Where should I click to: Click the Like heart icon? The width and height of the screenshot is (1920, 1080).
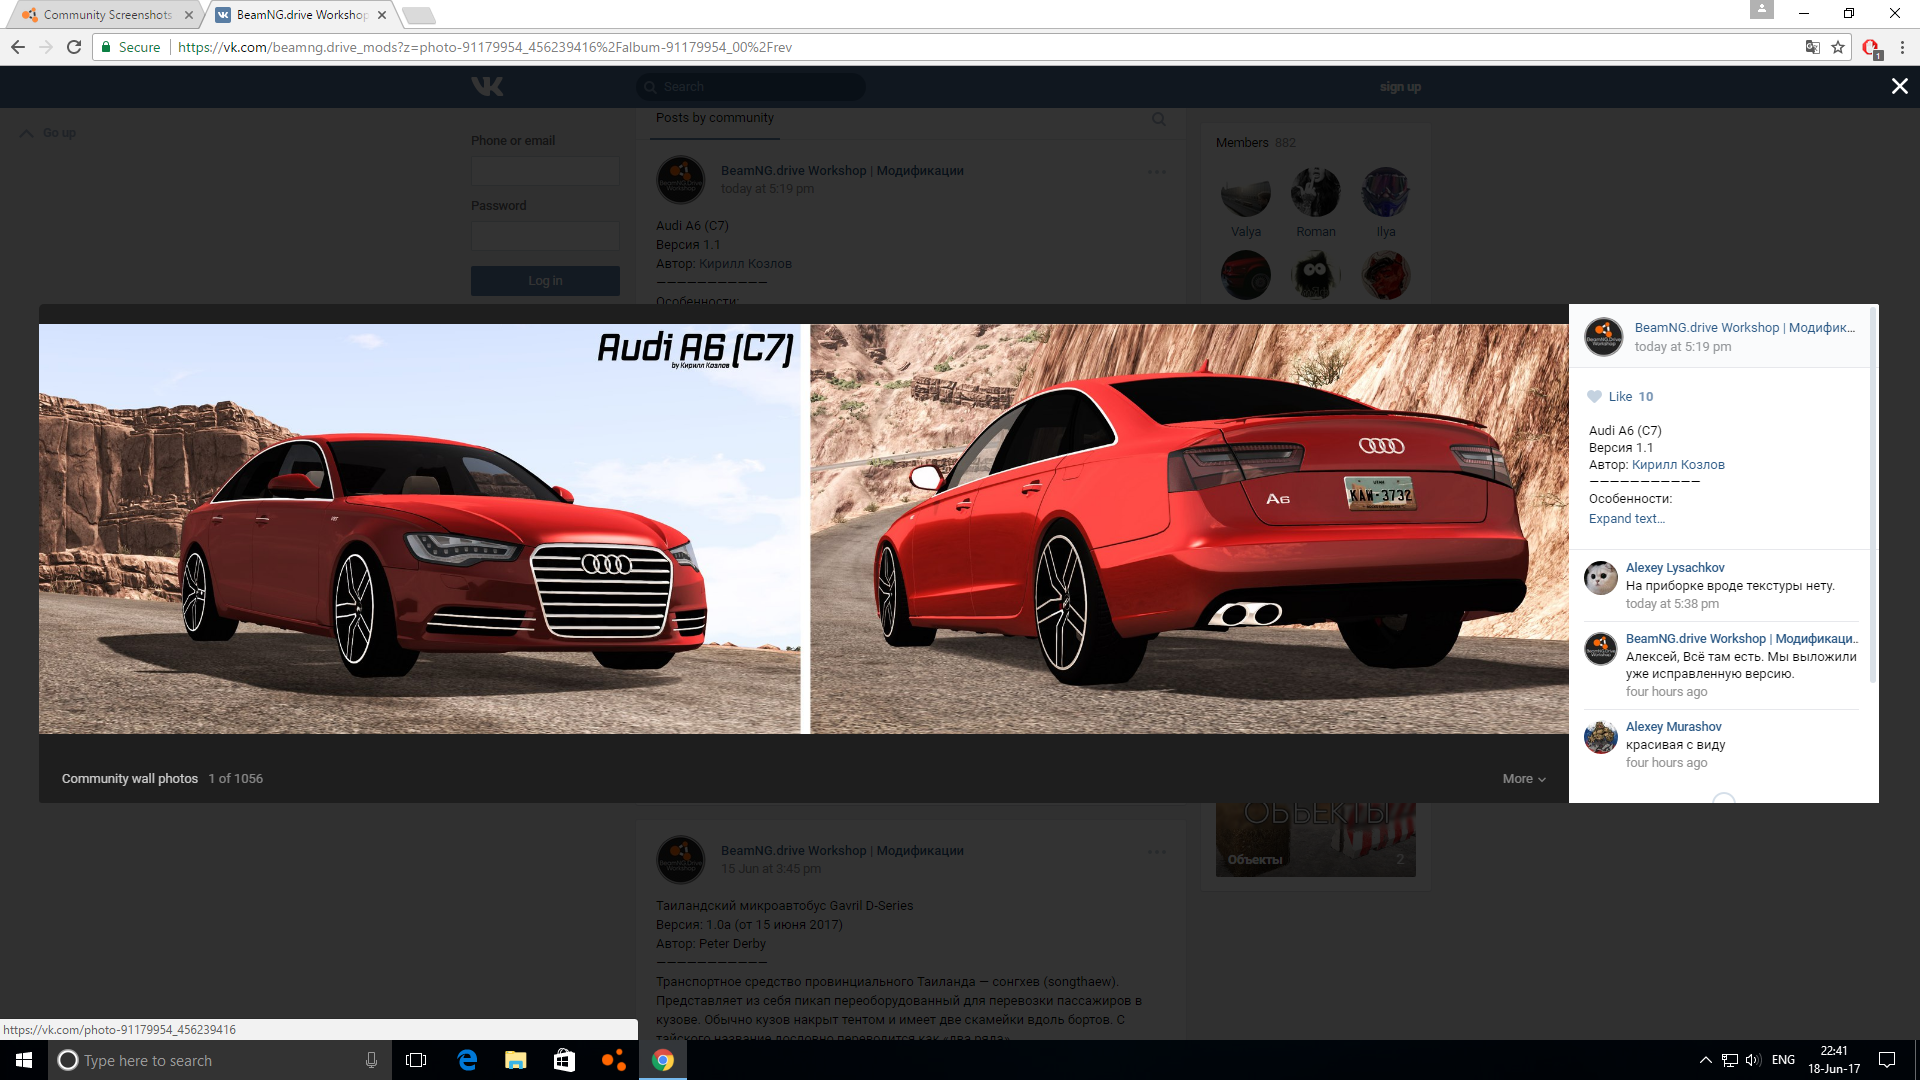(x=1594, y=396)
